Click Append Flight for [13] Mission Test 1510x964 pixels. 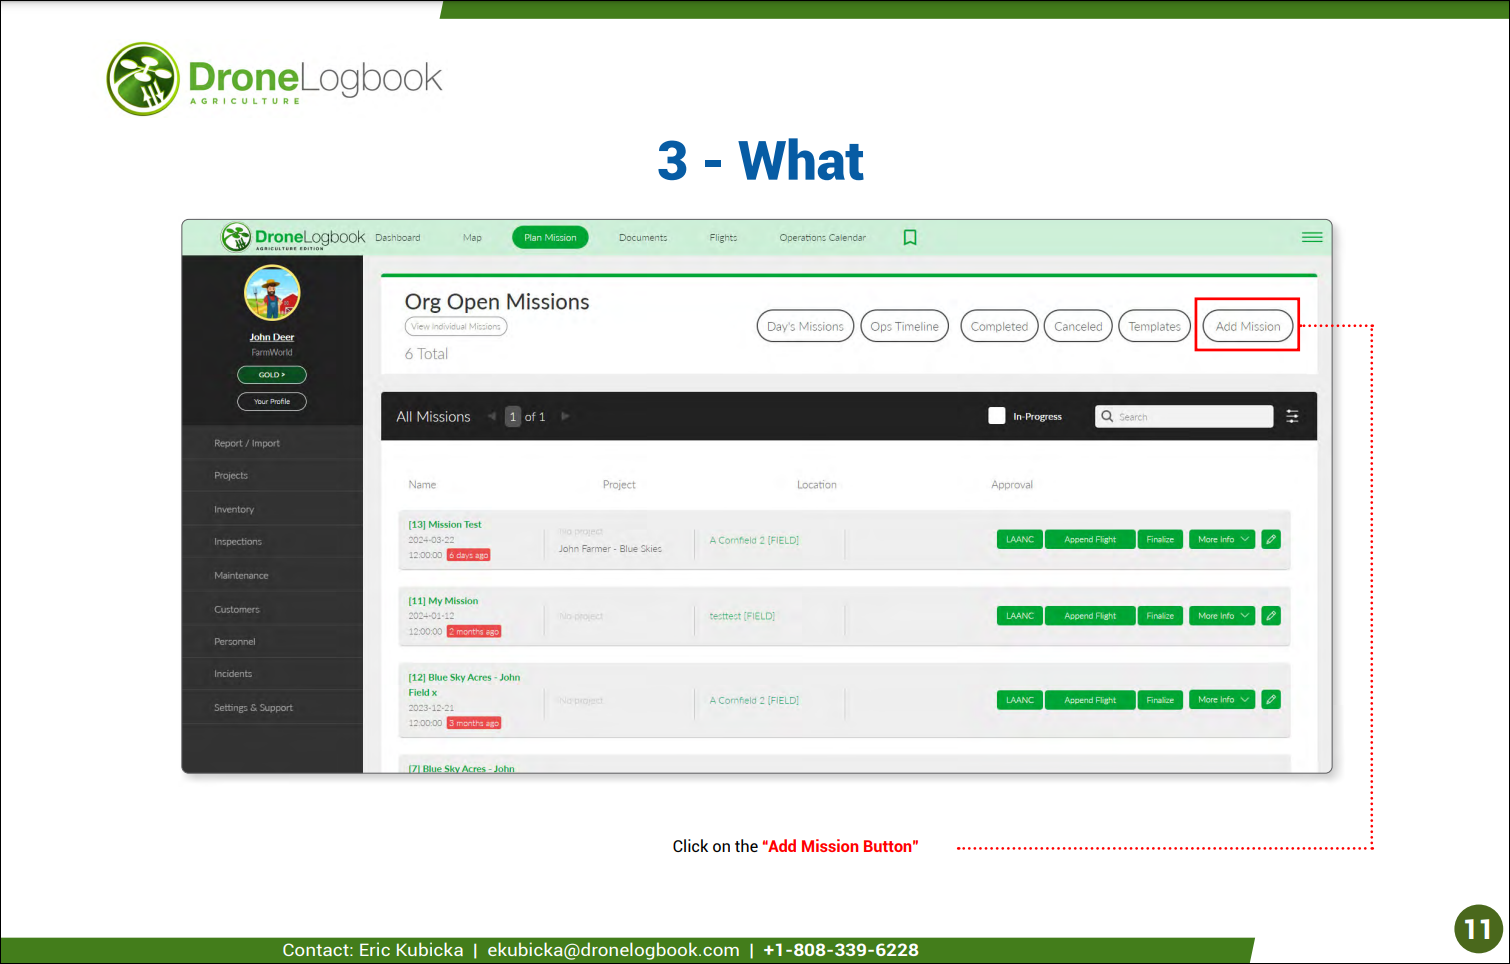(x=1090, y=539)
